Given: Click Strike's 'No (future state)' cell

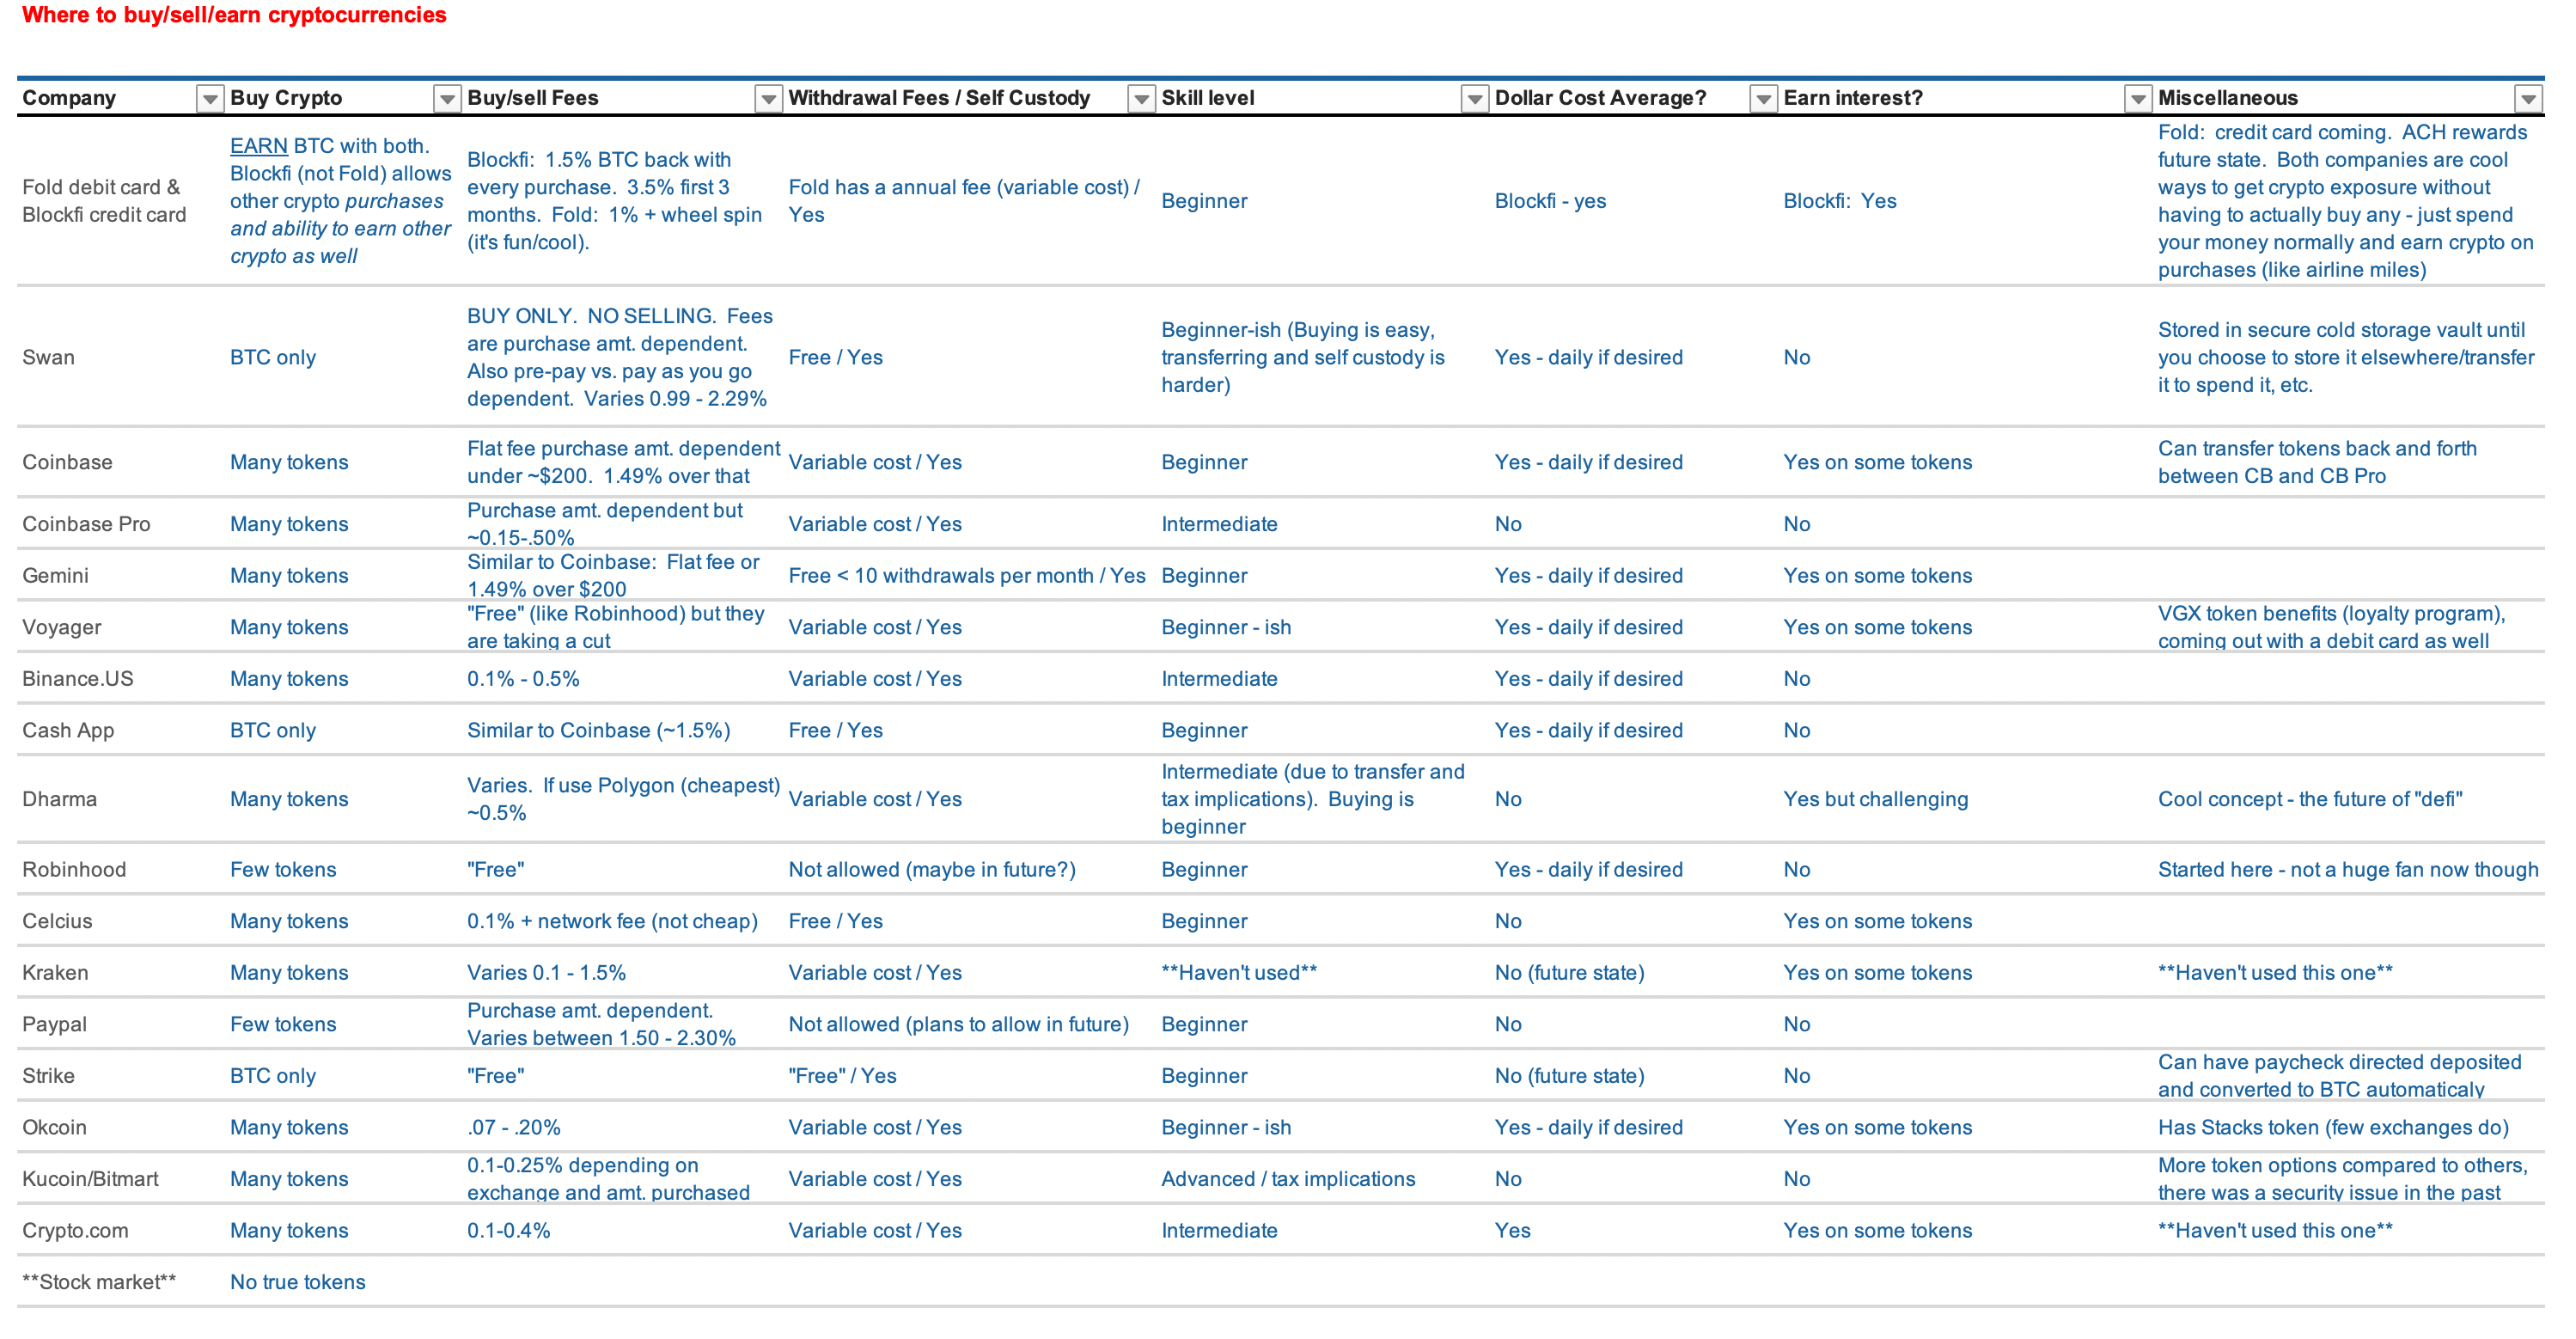Looking at the screenshot, I should pyautogui.click(x=1569, y=1076).
